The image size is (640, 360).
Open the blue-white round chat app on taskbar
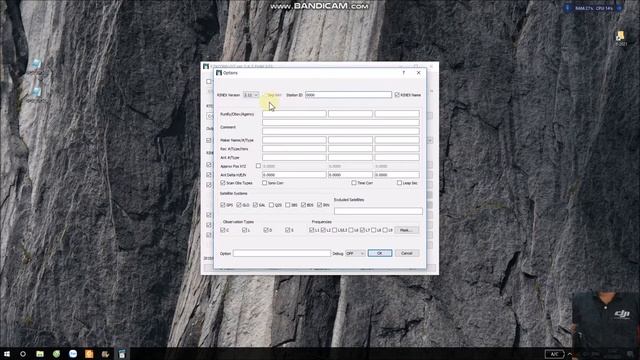[x=73, y=354]
